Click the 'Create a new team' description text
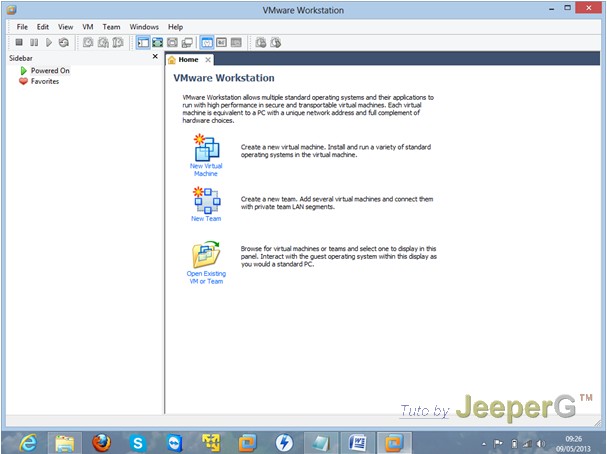Screen dimensions: 607x454 337,203
